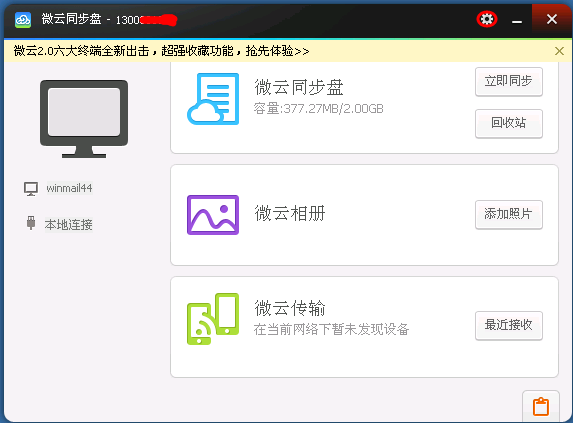Screen dimensions: 573x423
Task: Click the 最近接收 button
Action: click(509, 325)
